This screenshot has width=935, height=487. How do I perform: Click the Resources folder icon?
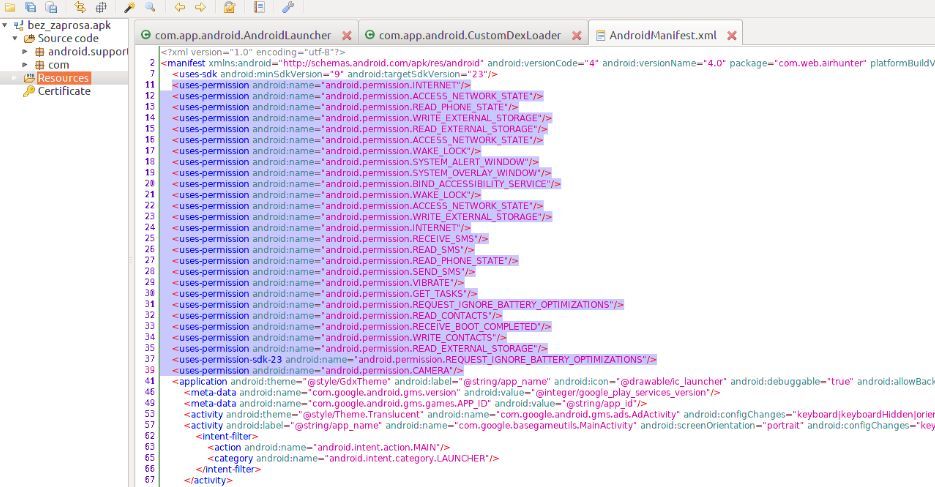pyautogui.click(x=29, y=78)
